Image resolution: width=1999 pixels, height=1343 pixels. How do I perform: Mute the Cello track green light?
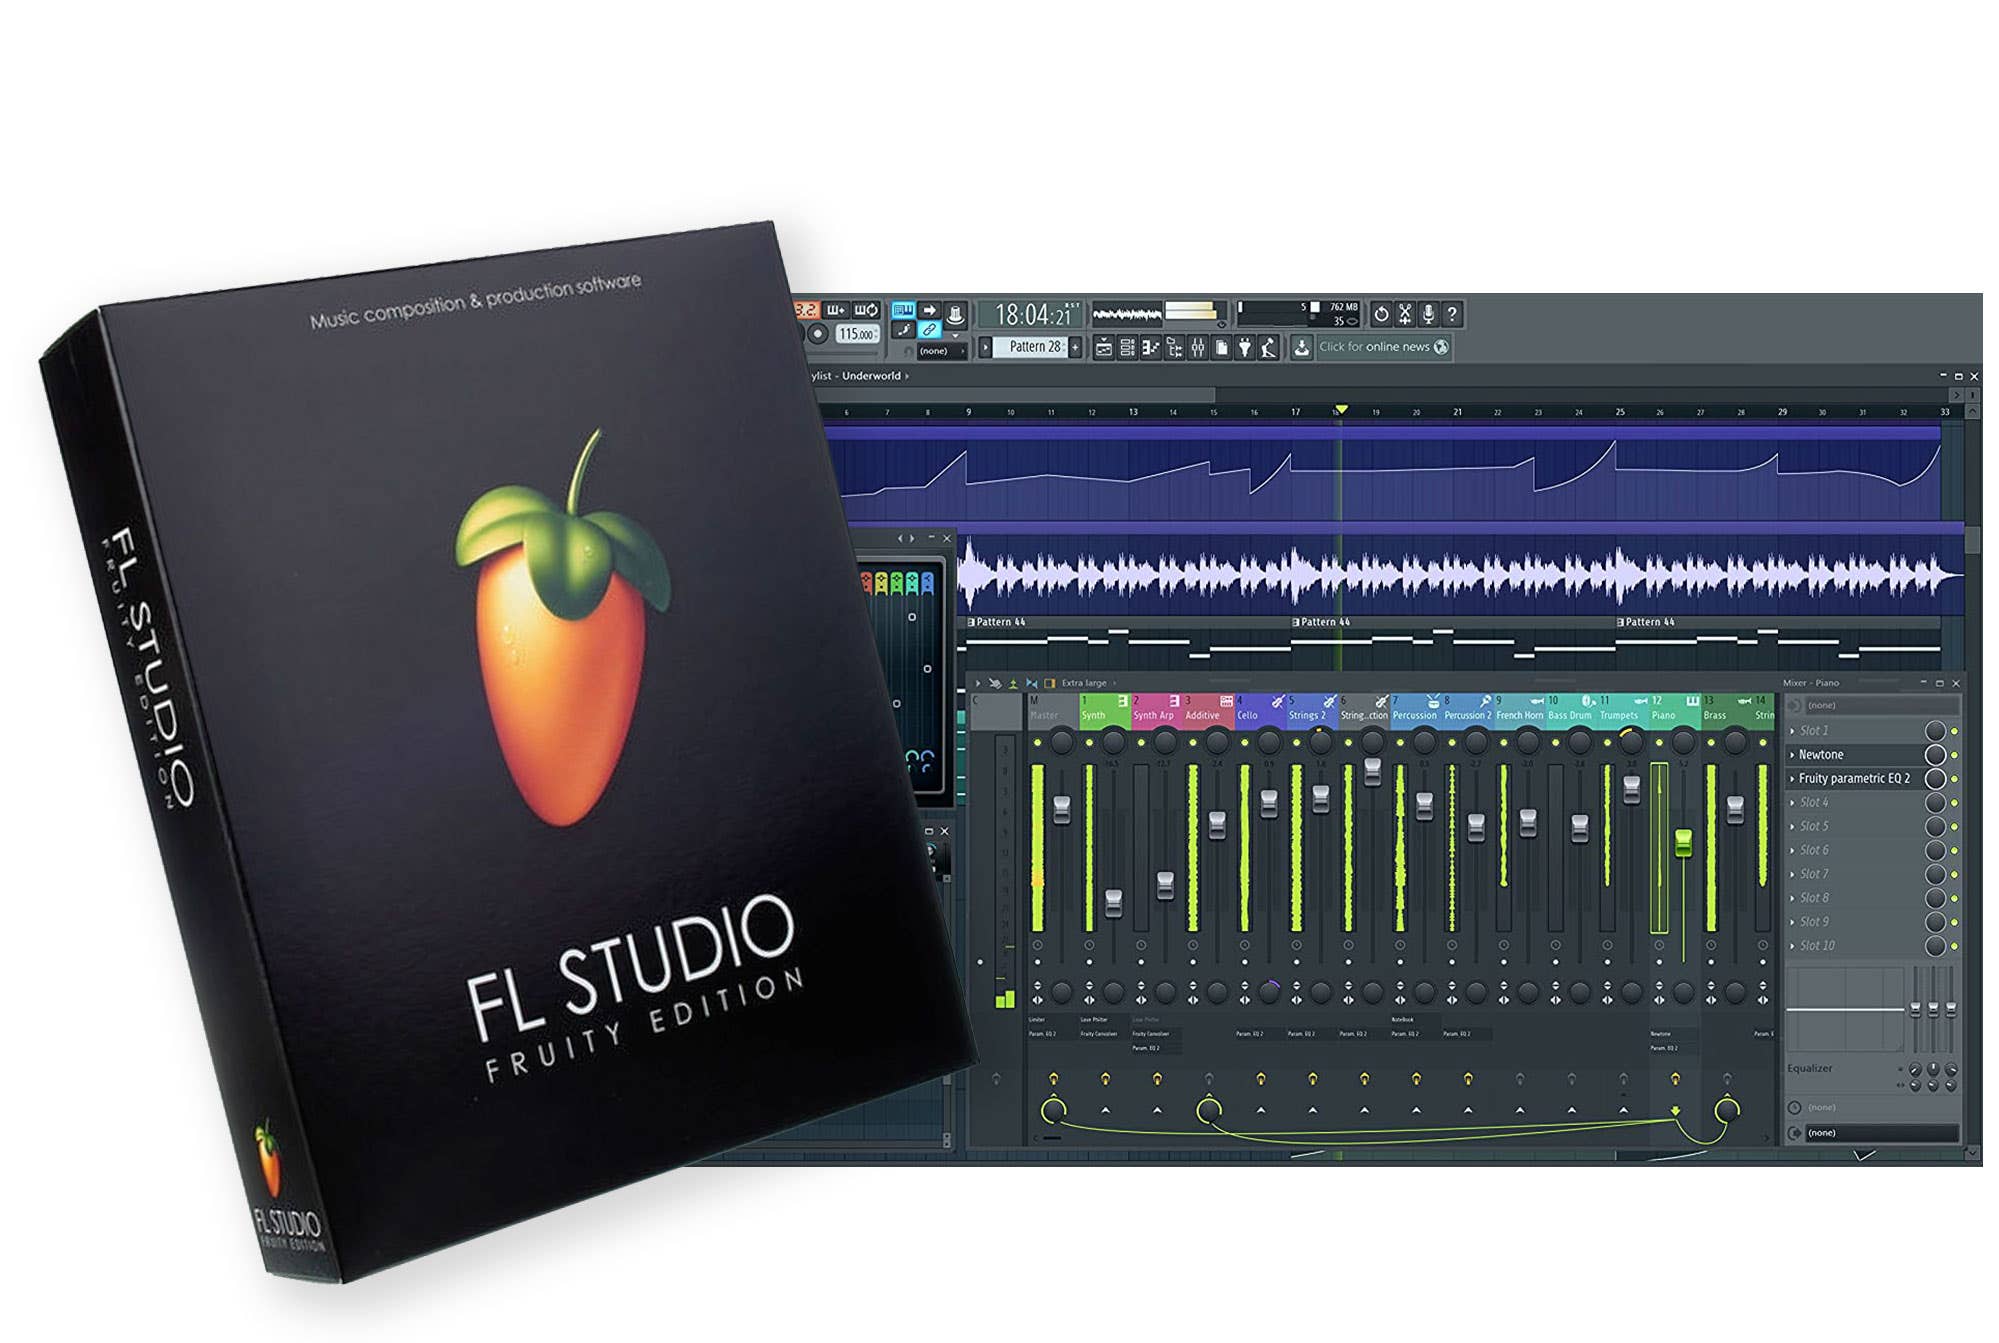[1245, 743]
